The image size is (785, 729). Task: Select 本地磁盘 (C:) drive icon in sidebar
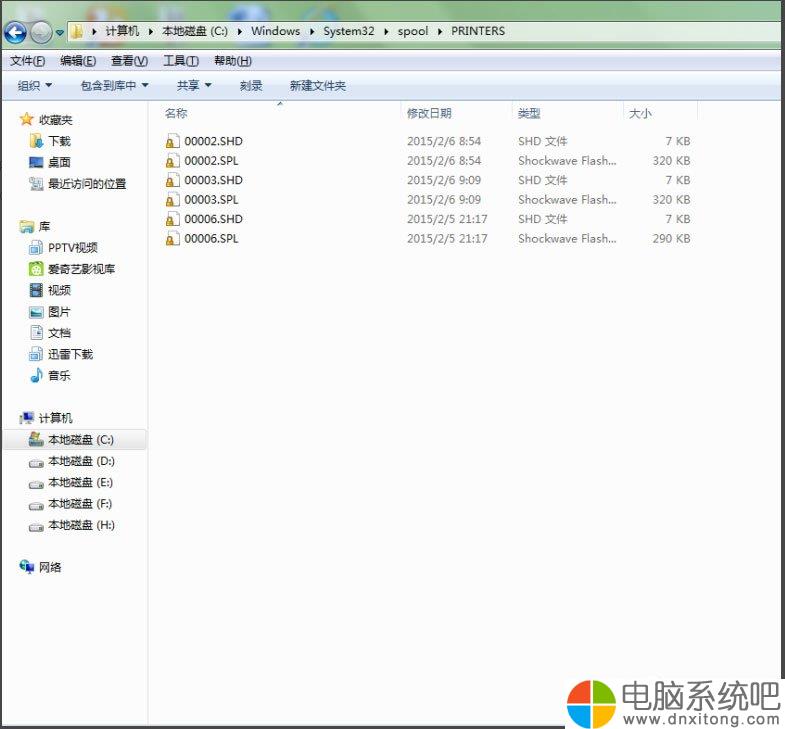tap(36, 439)
